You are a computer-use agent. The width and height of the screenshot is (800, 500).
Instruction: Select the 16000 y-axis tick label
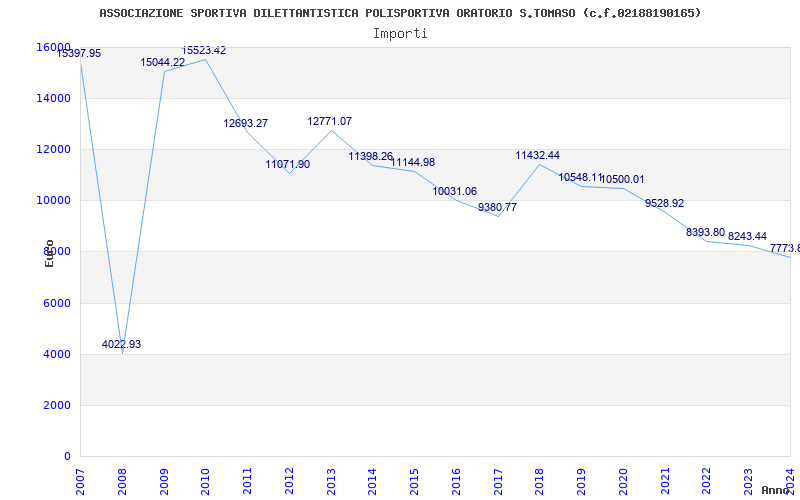tap(54, 47)
